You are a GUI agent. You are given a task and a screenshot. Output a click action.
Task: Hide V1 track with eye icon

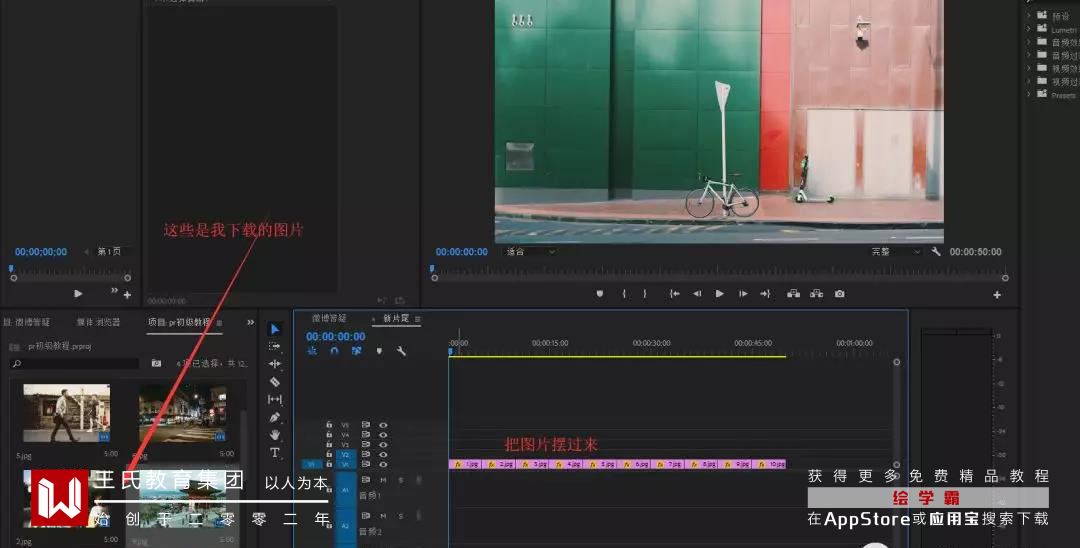[383, 465]
